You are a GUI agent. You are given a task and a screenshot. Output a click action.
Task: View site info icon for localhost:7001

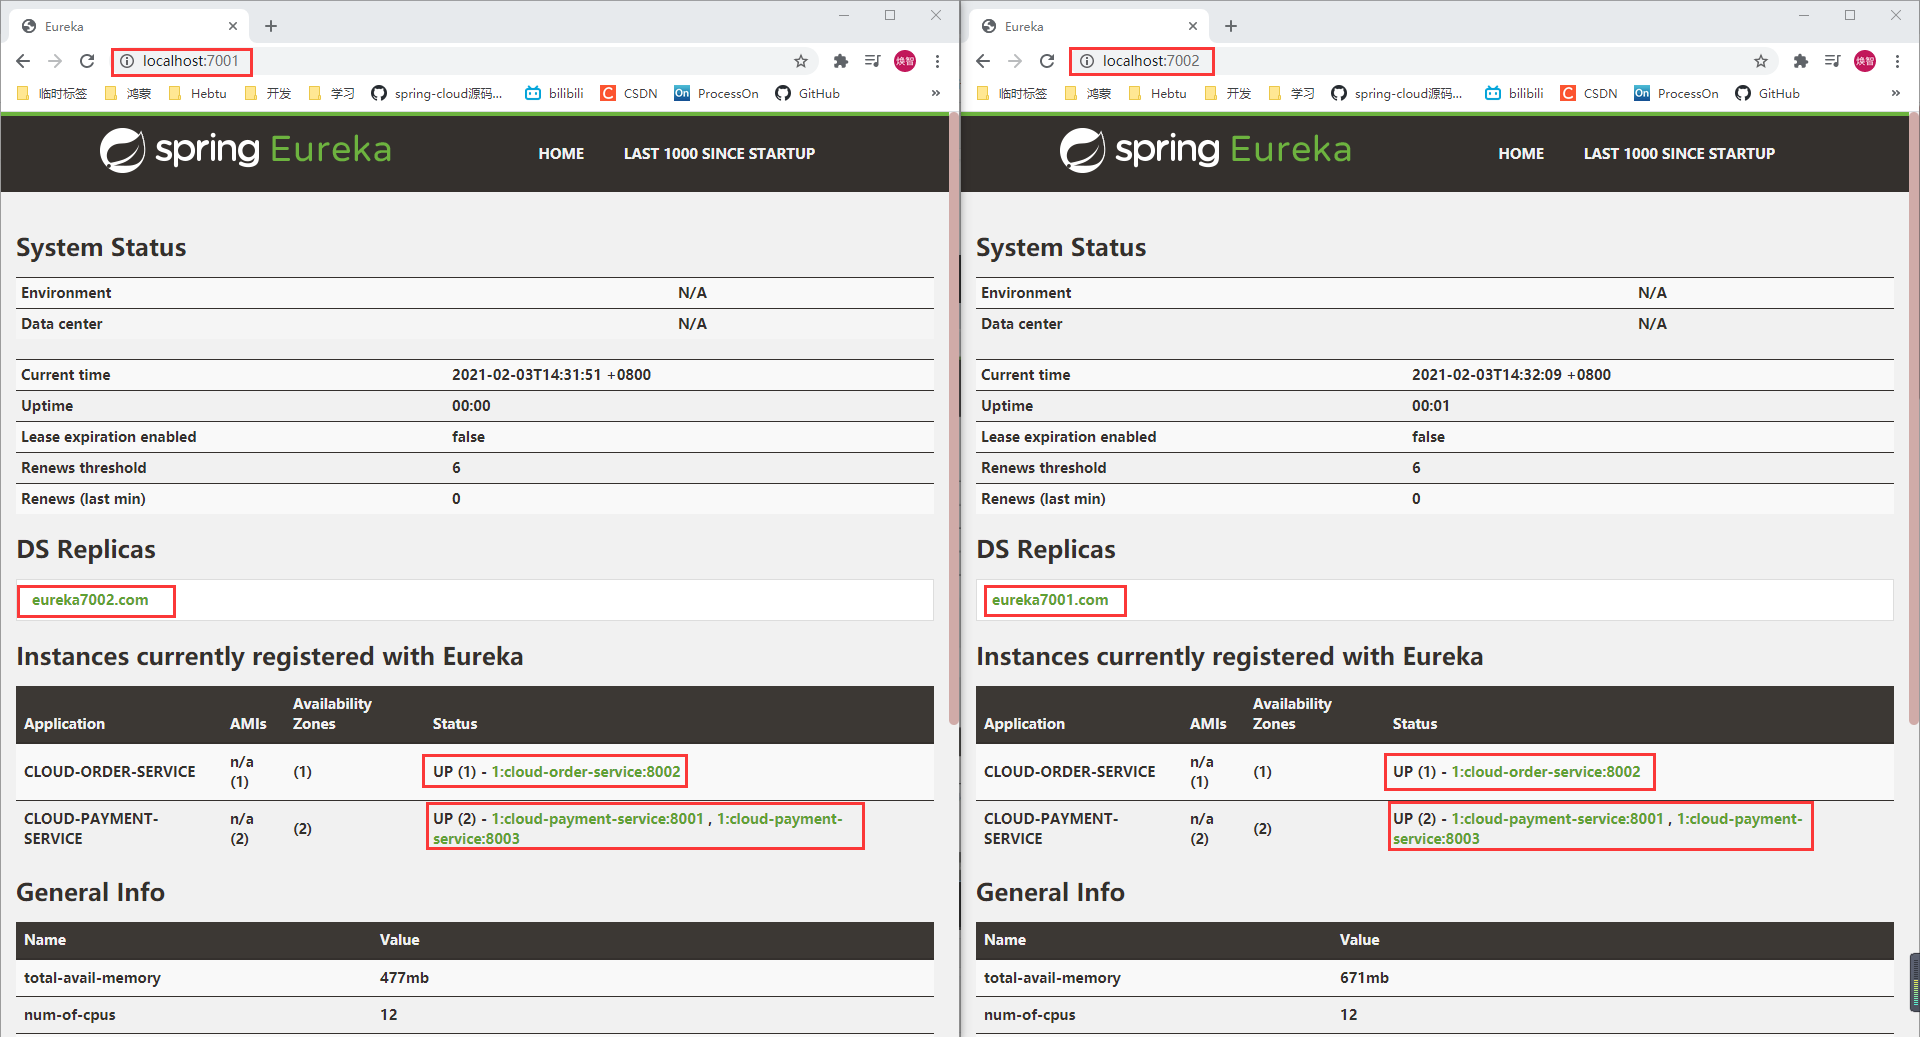point(127,61)
